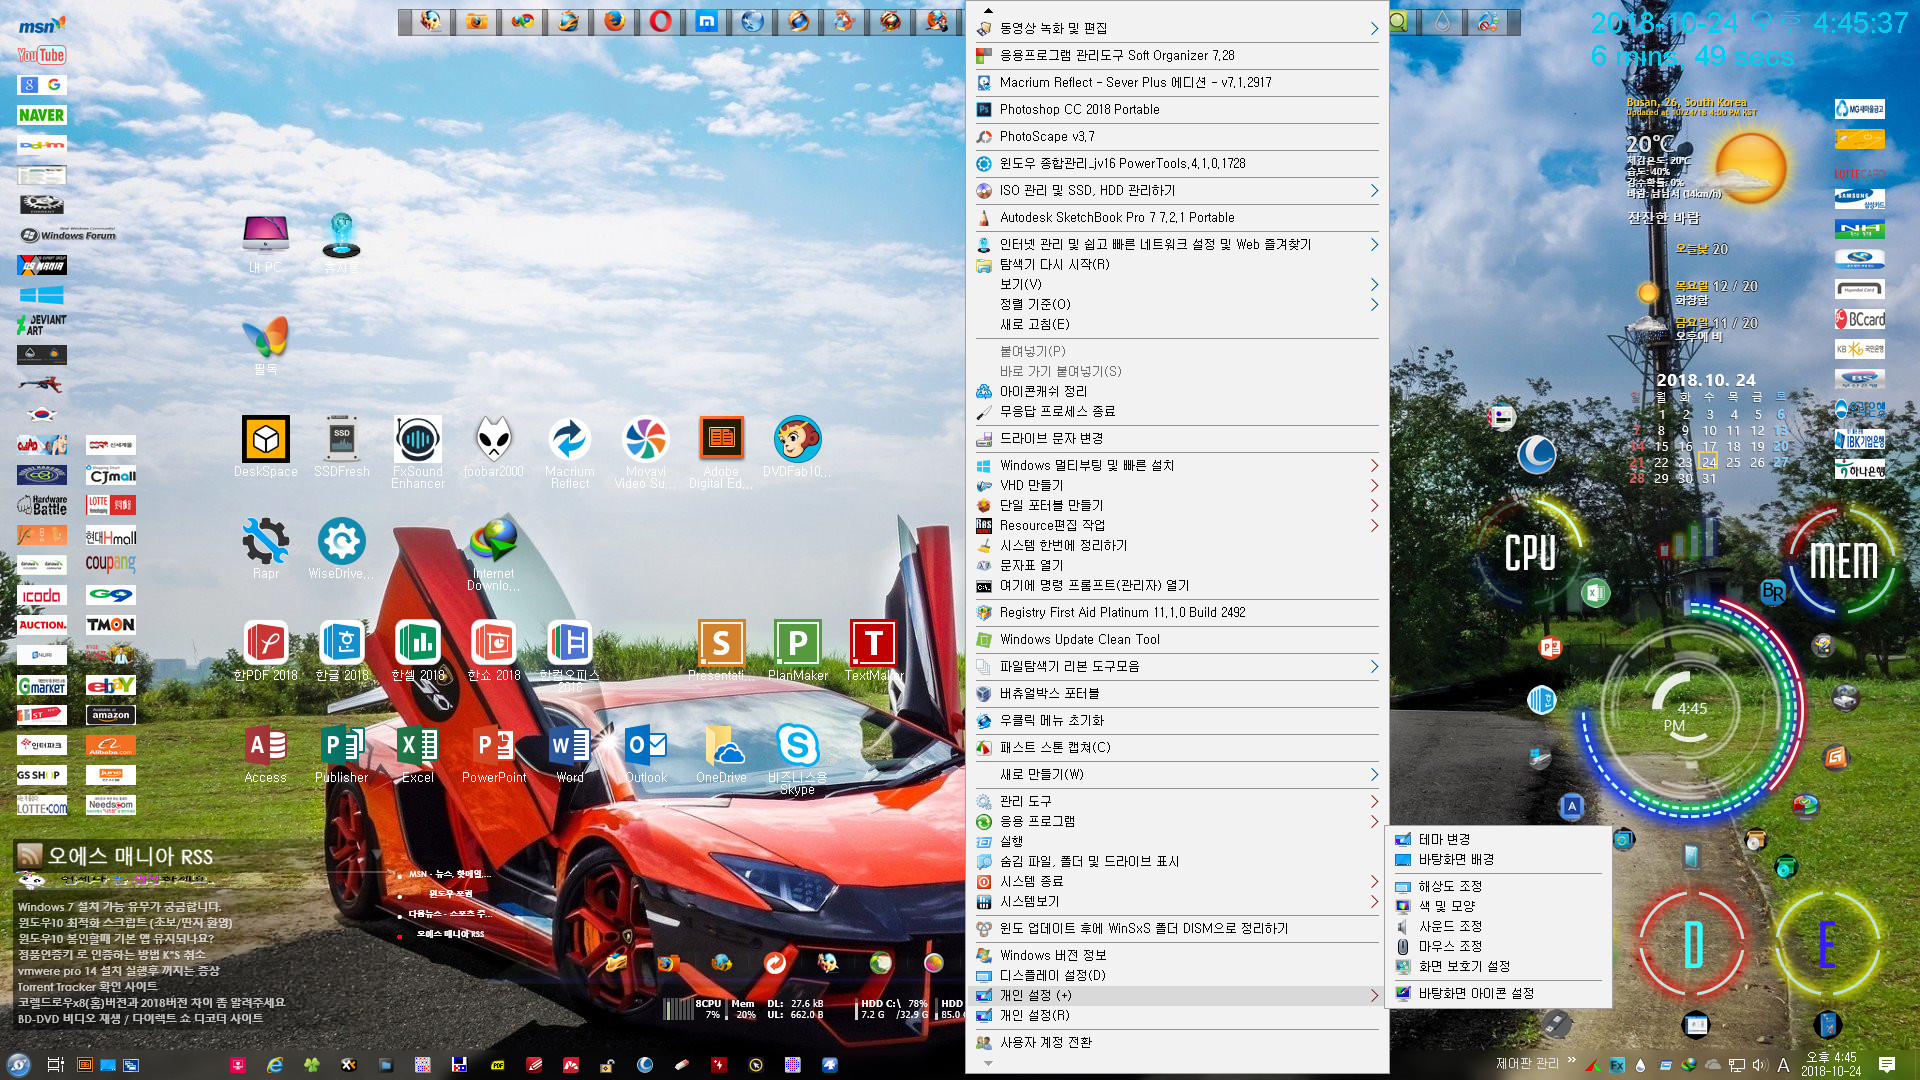Open the TMON shopping shortcut
Image resolution: width=1920 pixels, height=1080 pixels.
pyautogui.click(x=110, y=625)
